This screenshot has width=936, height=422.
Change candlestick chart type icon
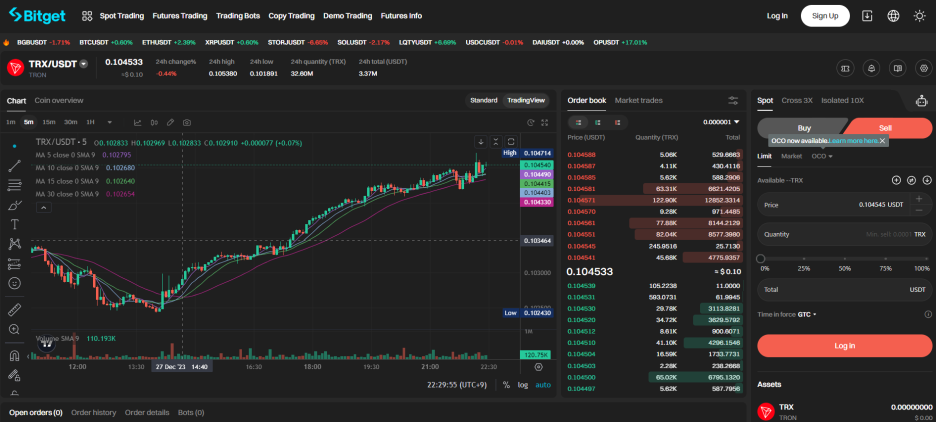tap(154, 122)
